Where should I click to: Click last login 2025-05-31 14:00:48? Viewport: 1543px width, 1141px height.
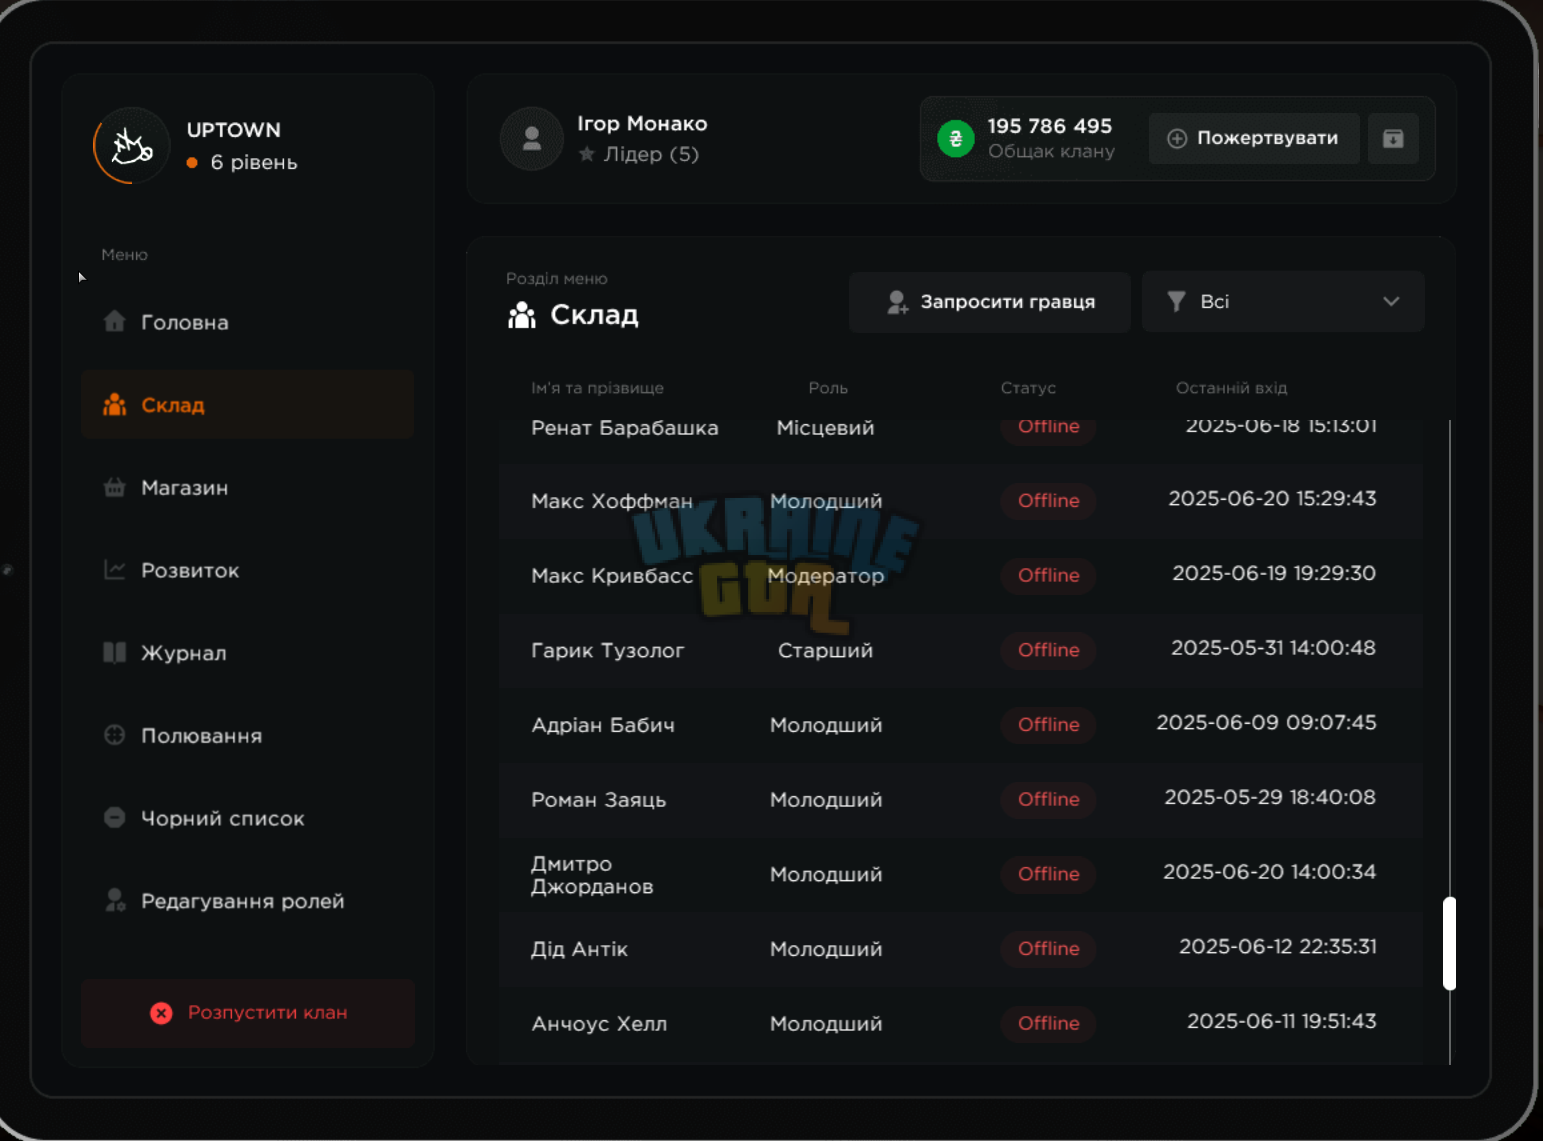(1273, 648)
